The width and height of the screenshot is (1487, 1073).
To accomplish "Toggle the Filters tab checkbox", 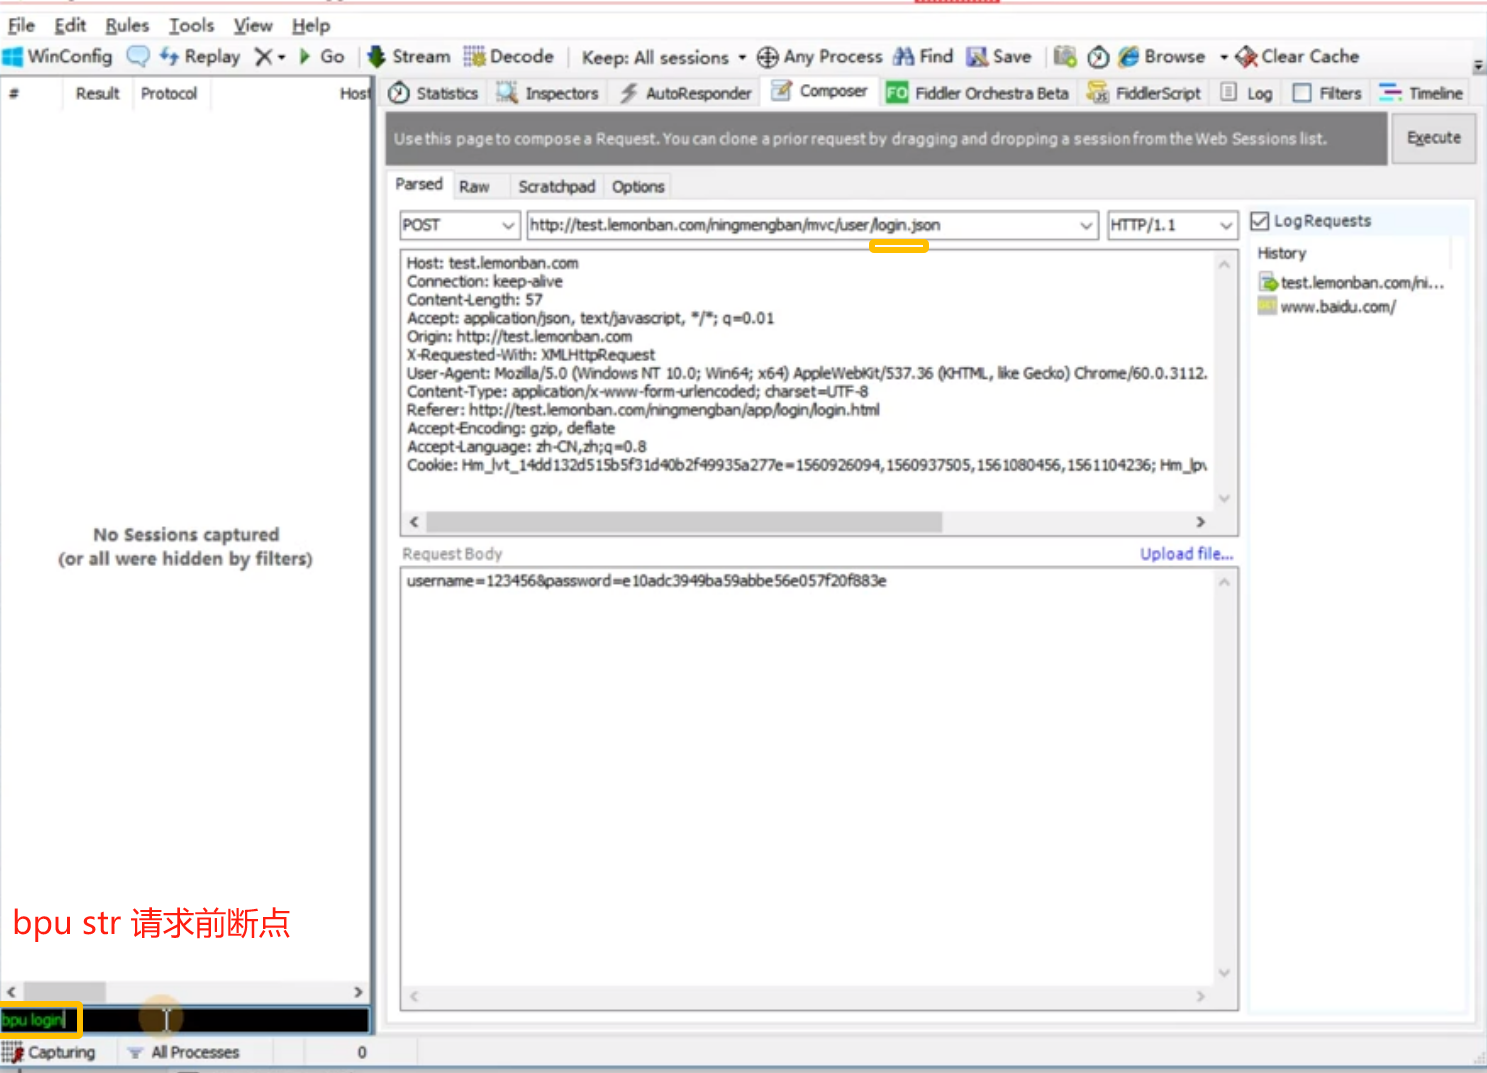I will pos(1302,93).
